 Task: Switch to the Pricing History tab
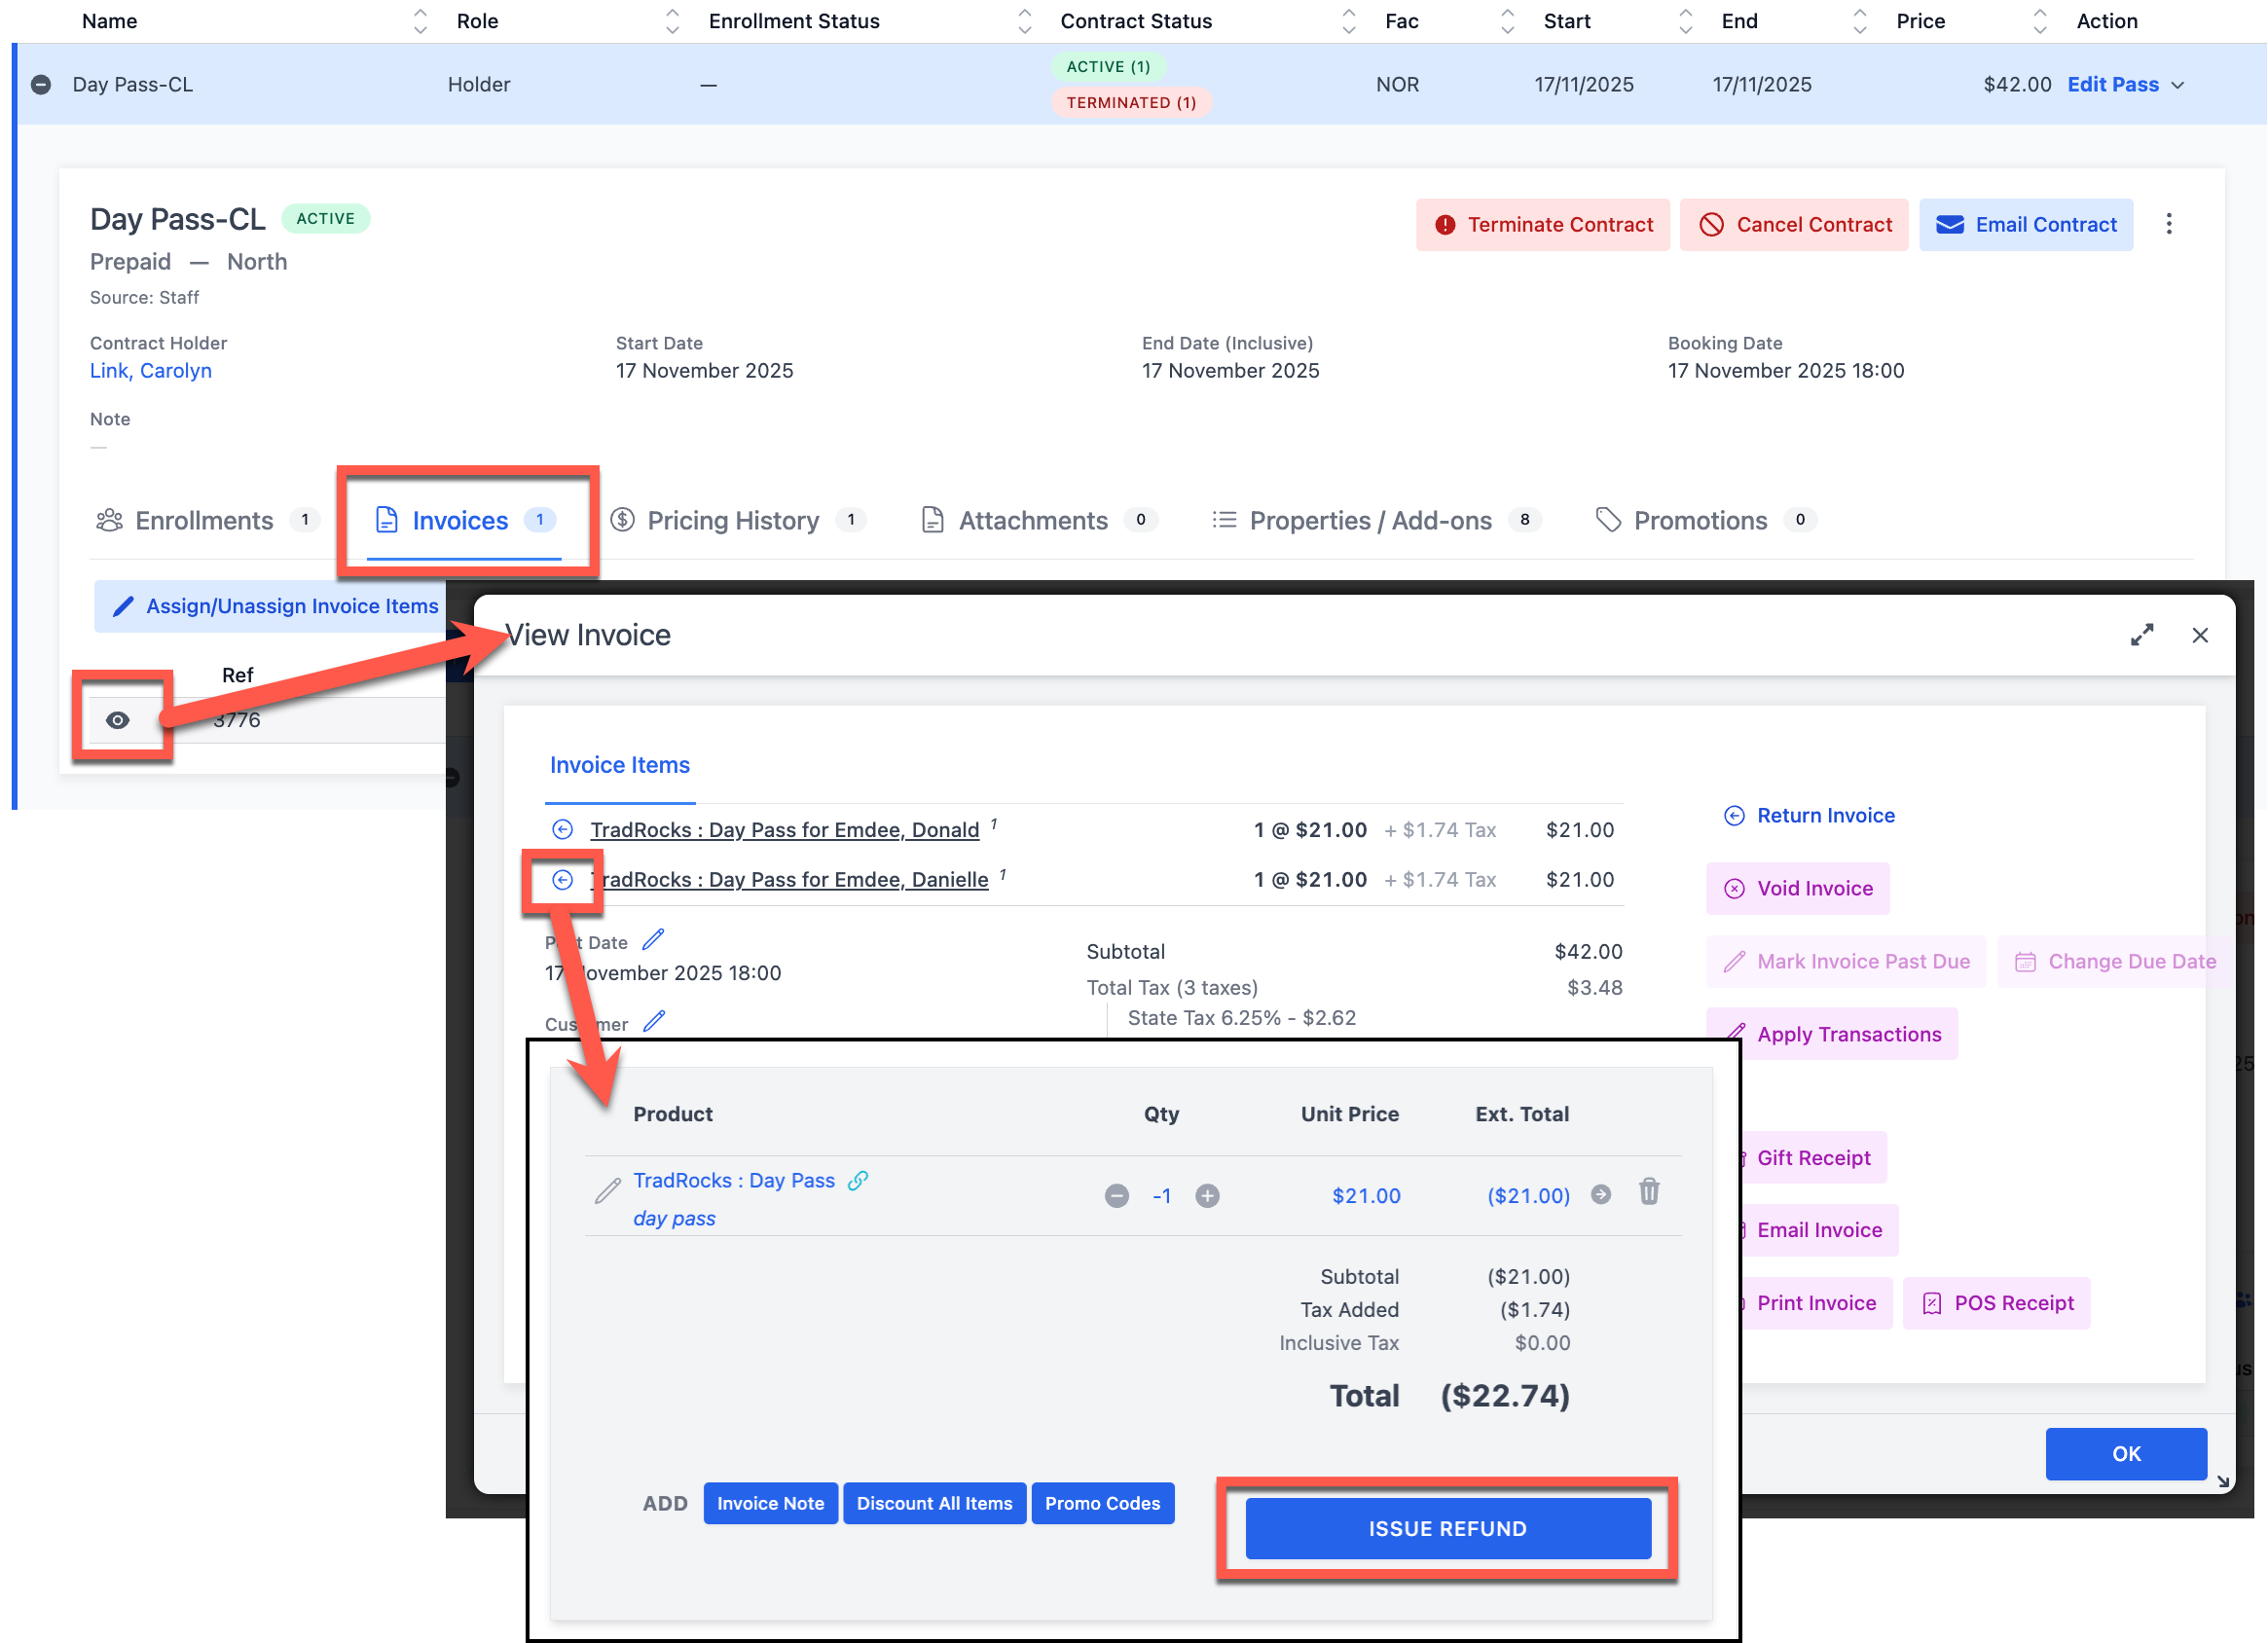733,521
